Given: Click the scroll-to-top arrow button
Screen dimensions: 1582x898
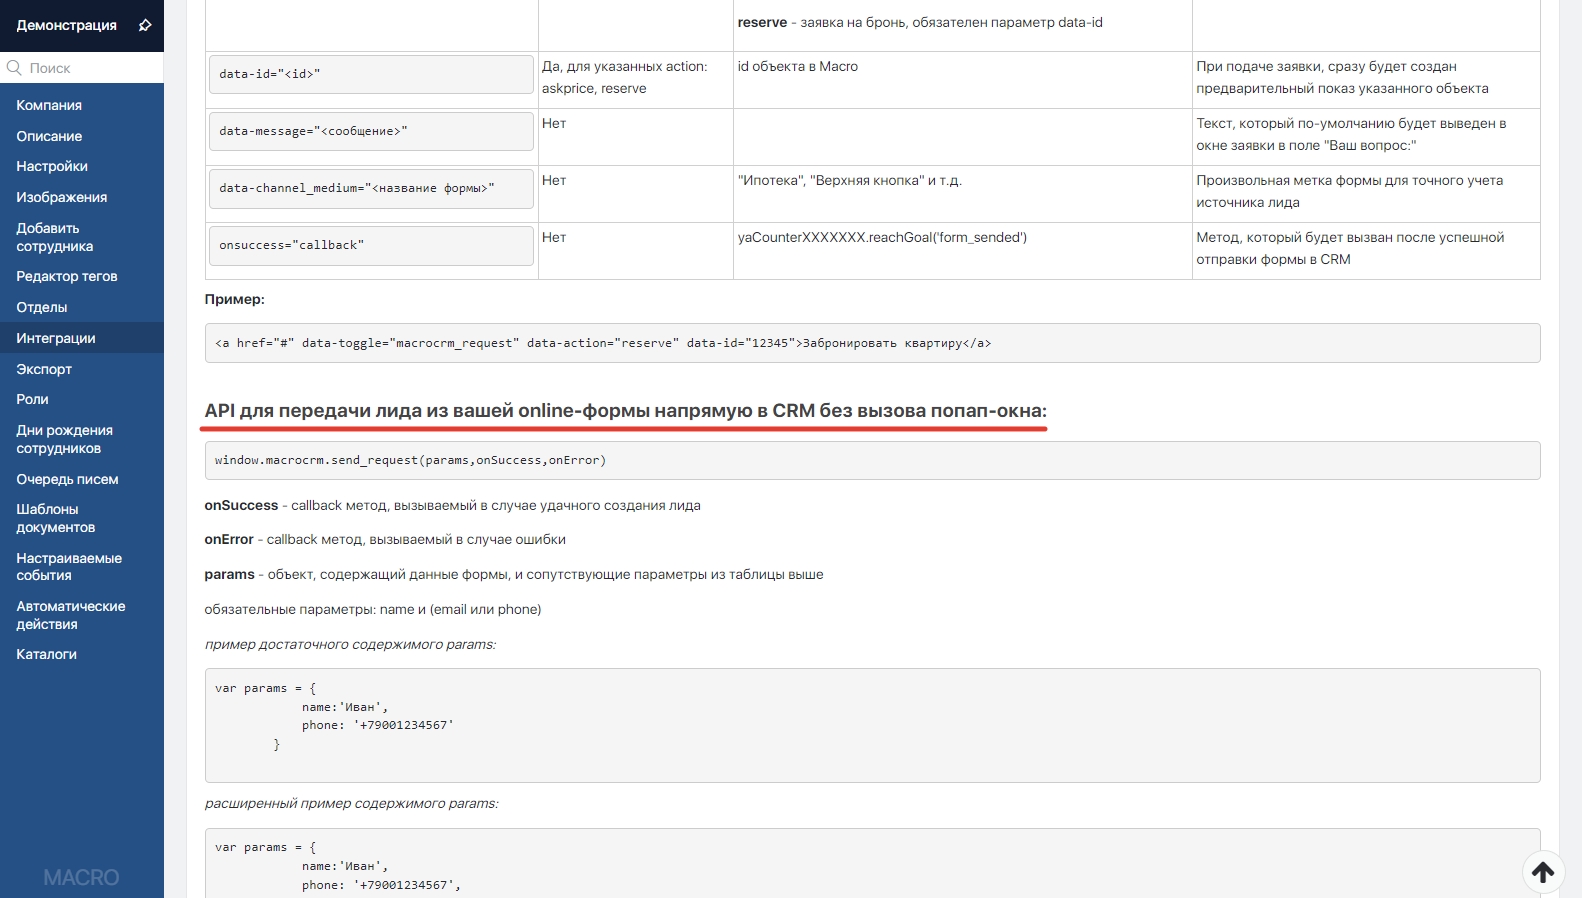Looking at the screenshot, I should pos(1543,872).
